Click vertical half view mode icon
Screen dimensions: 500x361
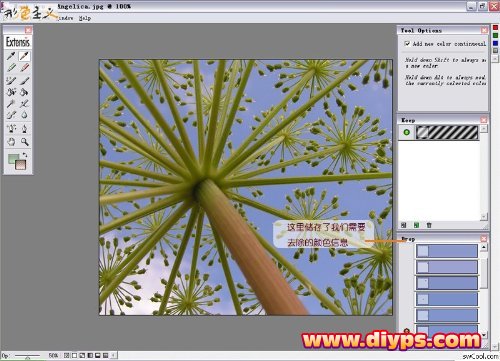pyautogui.click(x=90, y=356)
